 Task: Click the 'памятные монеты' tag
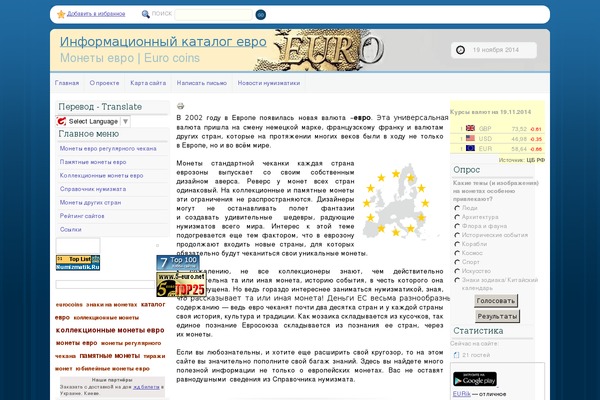pos(110,356)
